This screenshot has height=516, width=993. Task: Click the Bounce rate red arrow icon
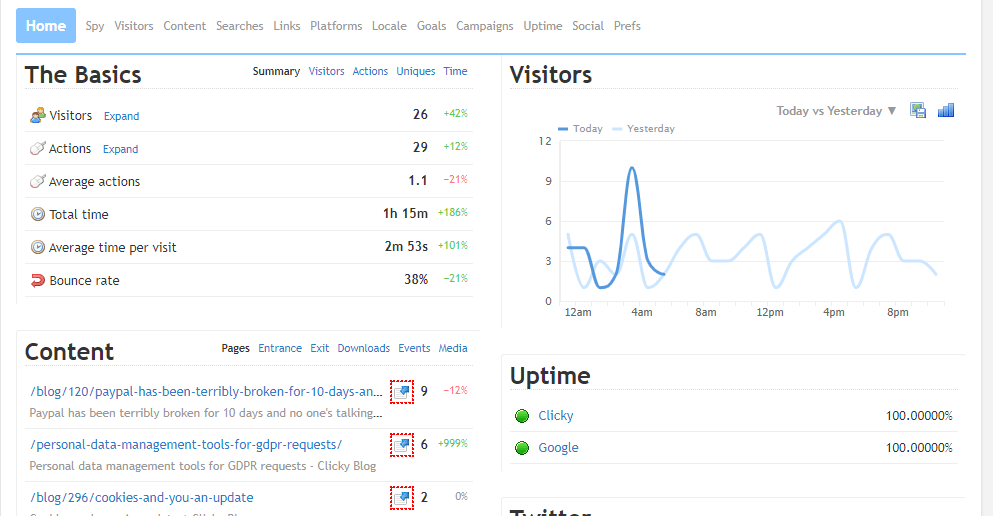(x=38, y=280)
